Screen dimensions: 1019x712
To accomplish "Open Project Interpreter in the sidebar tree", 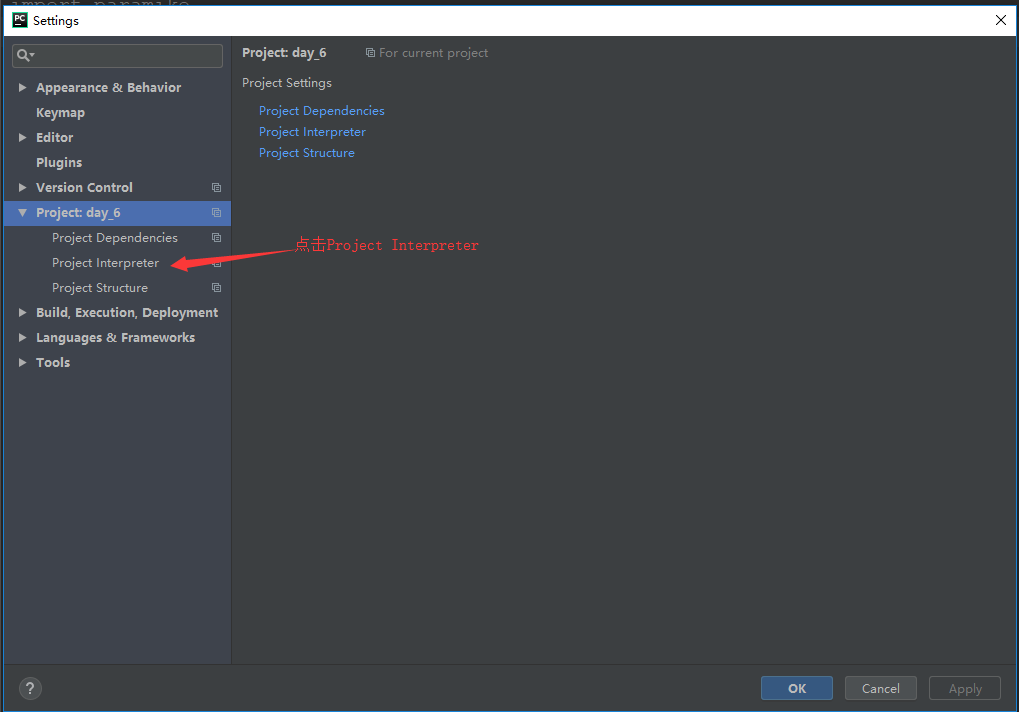I will tap(105, 263).
